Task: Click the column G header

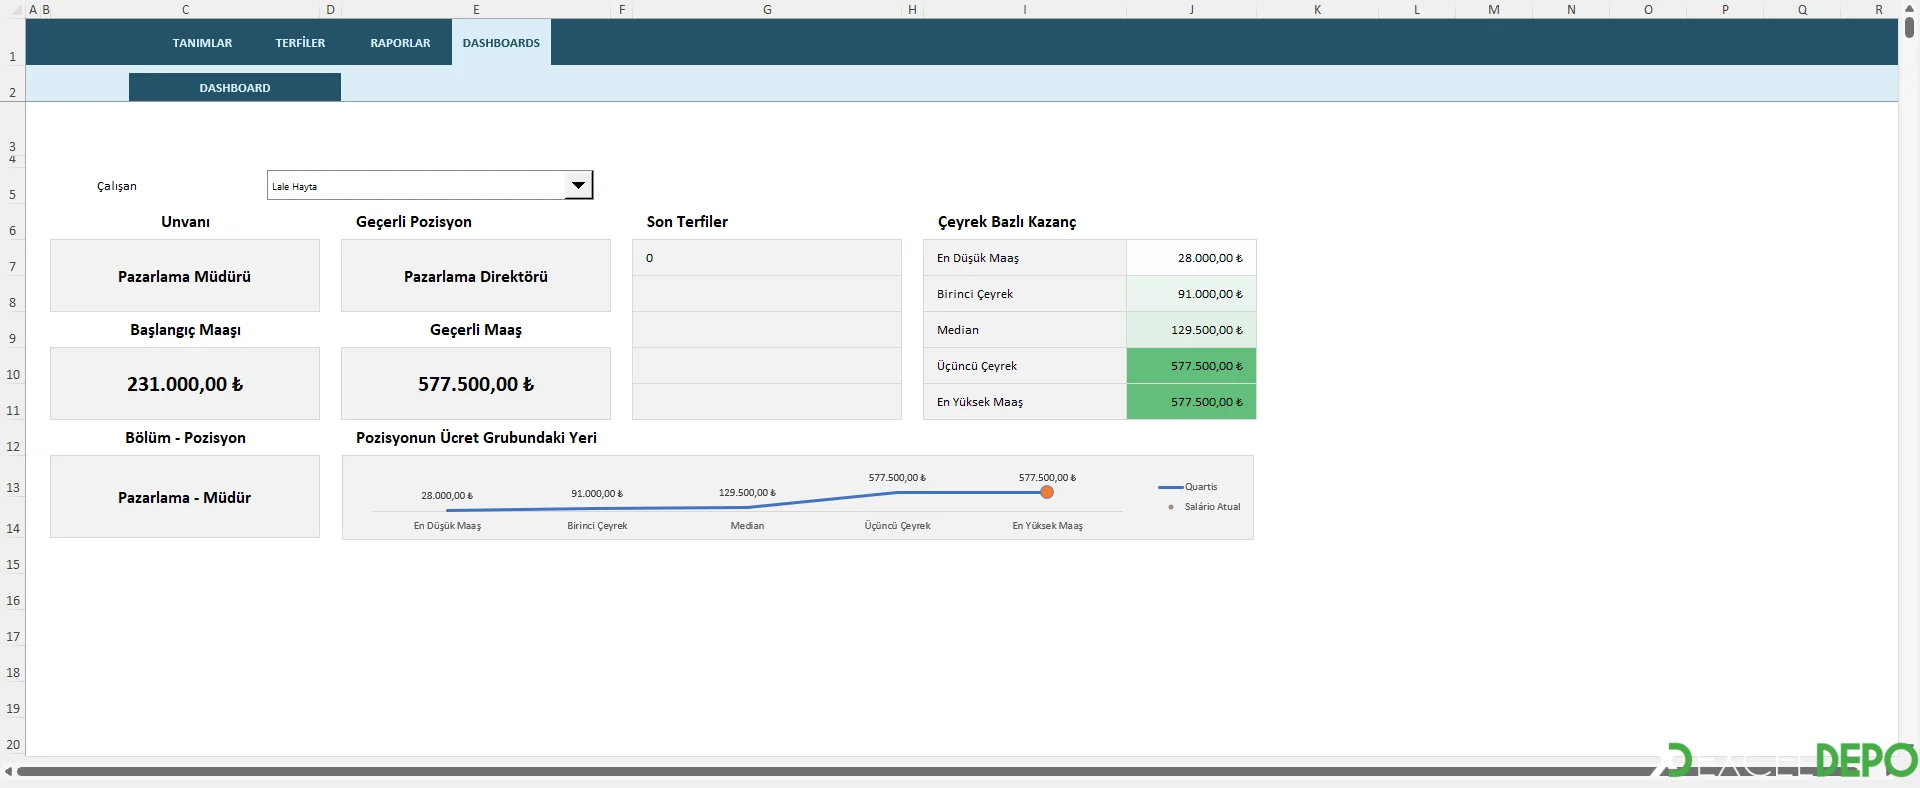Action: (767, 9)
